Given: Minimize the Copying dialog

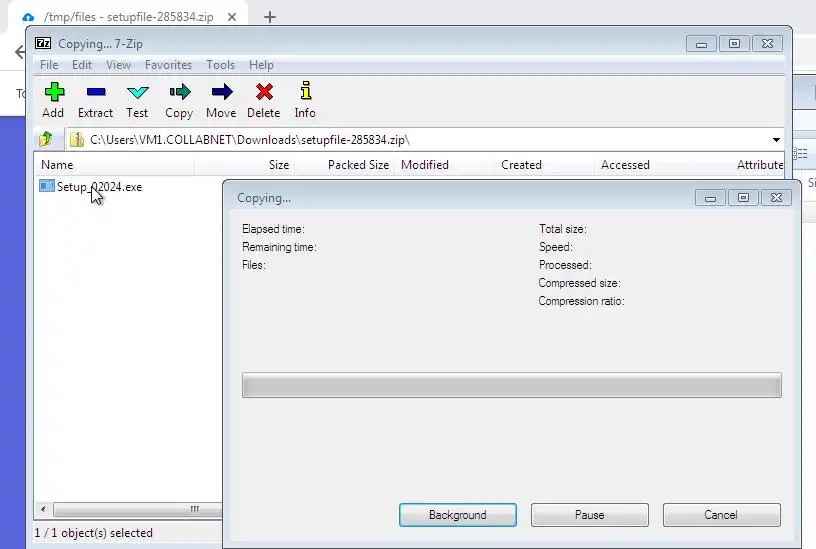Looking at the screenshot, I should [710, 198].
